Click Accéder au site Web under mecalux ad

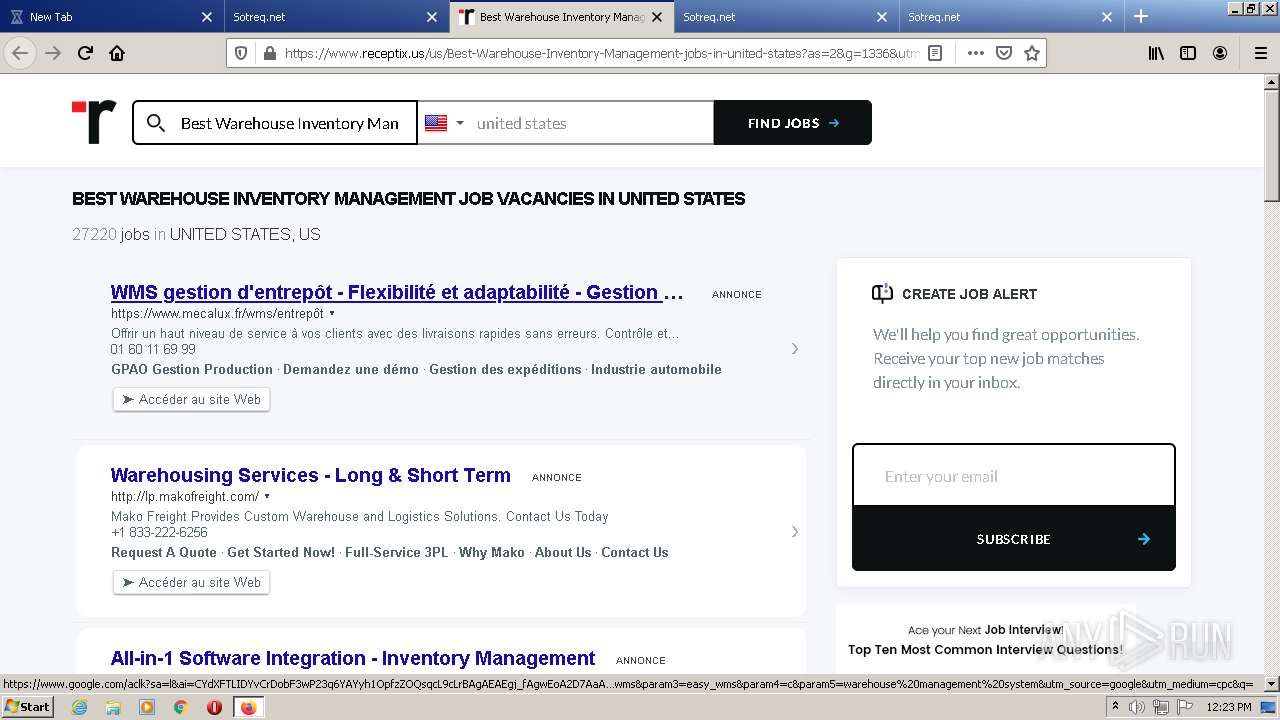(x=191, y=399)
